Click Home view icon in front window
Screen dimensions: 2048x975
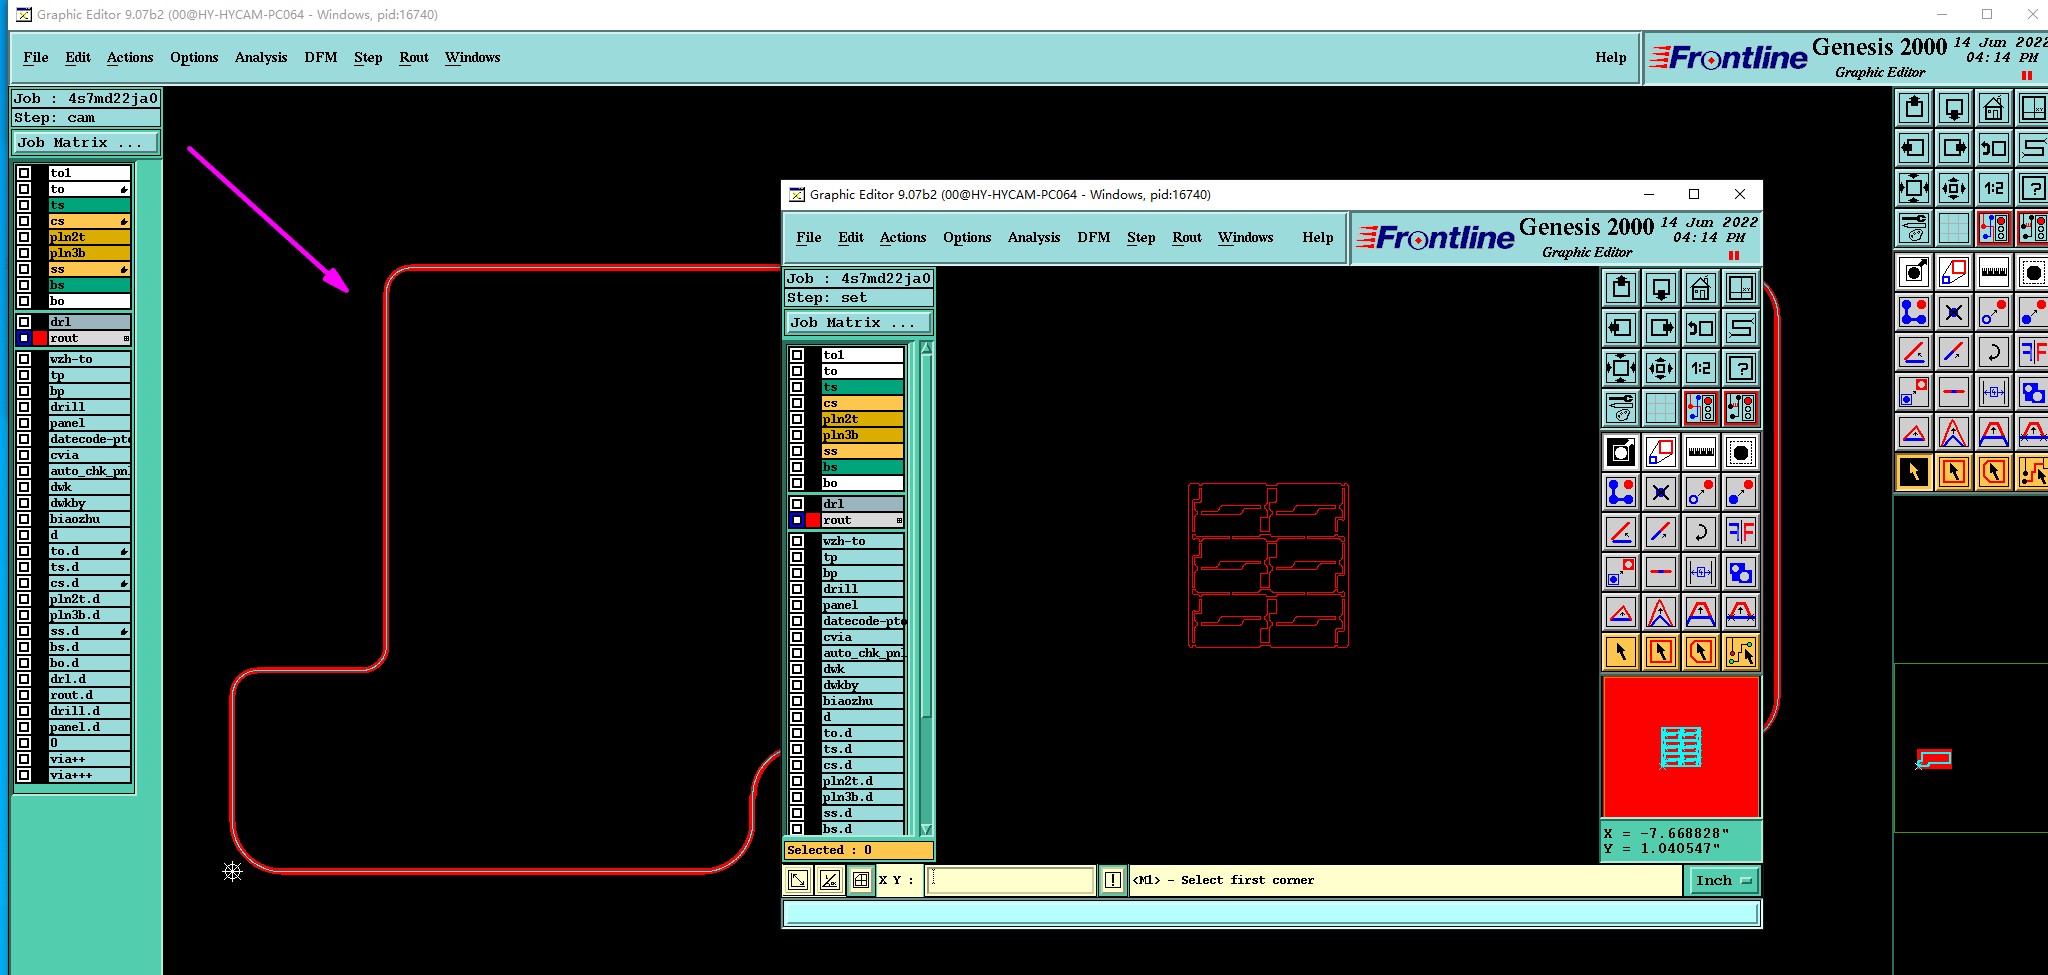tap(1701, 288)
